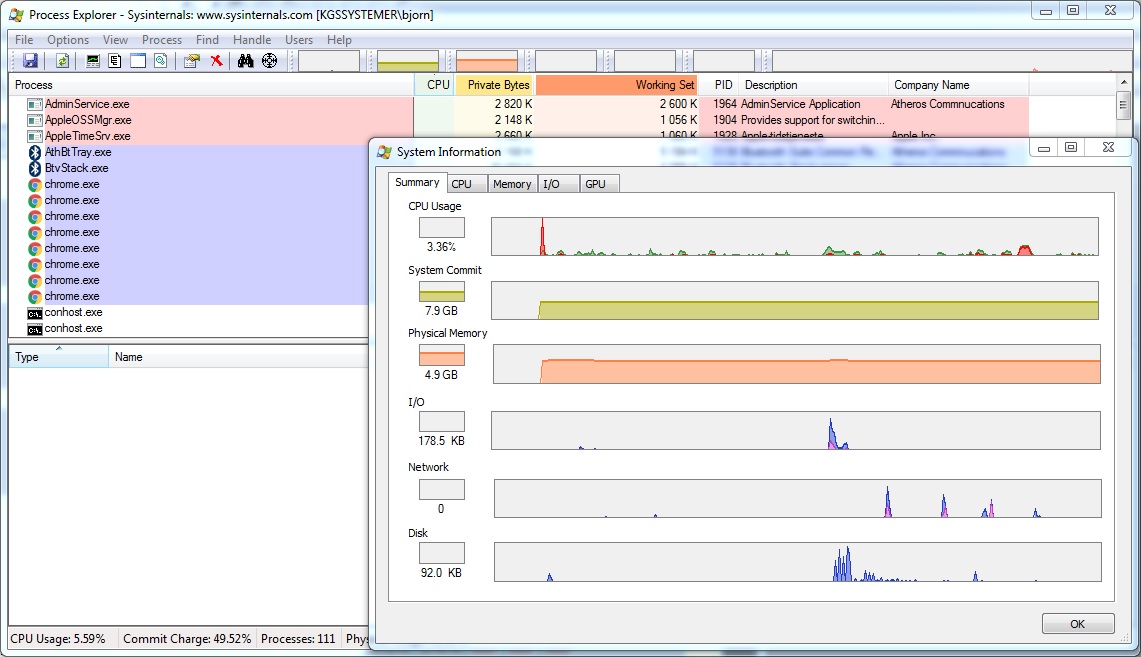Toggle the process tree view toolbar icon
This screenshot has width=1141, height=657.
pyautogui.click(x=115, y=61)
